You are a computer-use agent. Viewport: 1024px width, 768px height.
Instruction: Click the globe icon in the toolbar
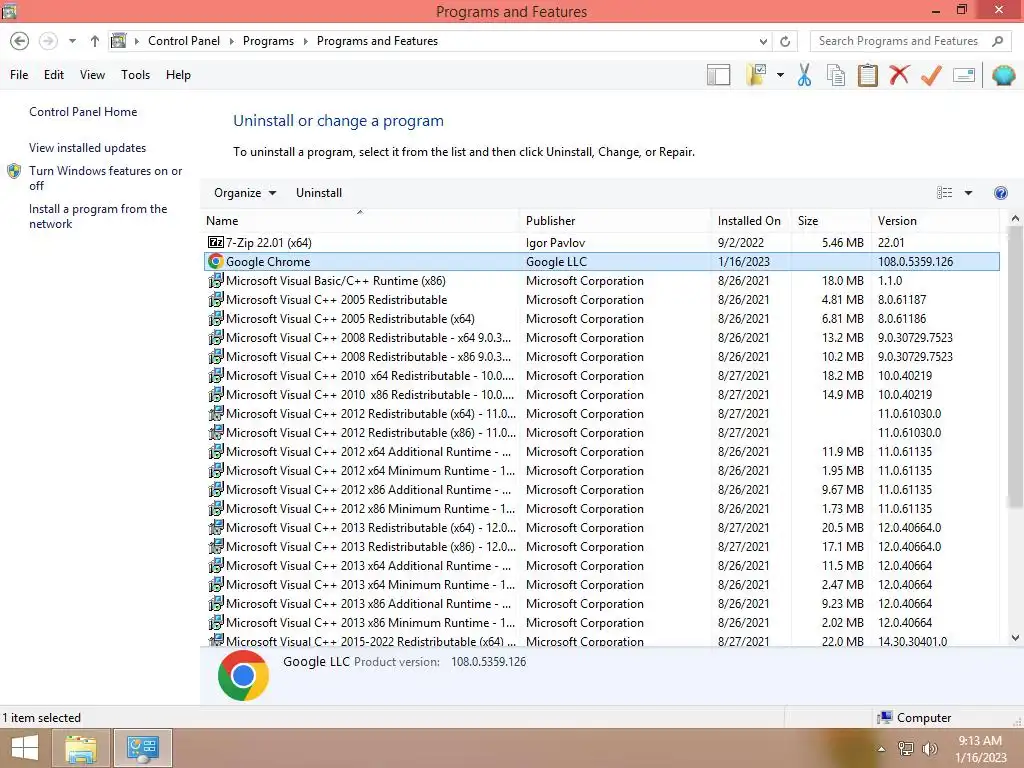[1003, 75]
